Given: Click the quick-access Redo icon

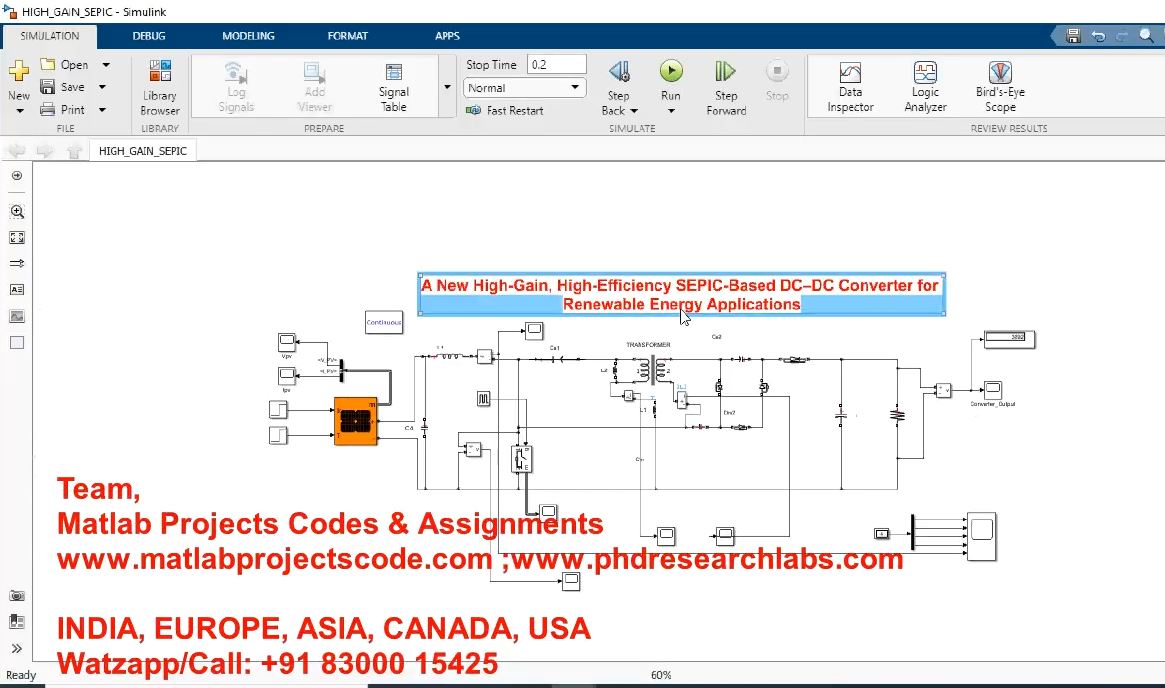Looking at the screenshot, I should pyautogui.click(x=1122, y=36).
